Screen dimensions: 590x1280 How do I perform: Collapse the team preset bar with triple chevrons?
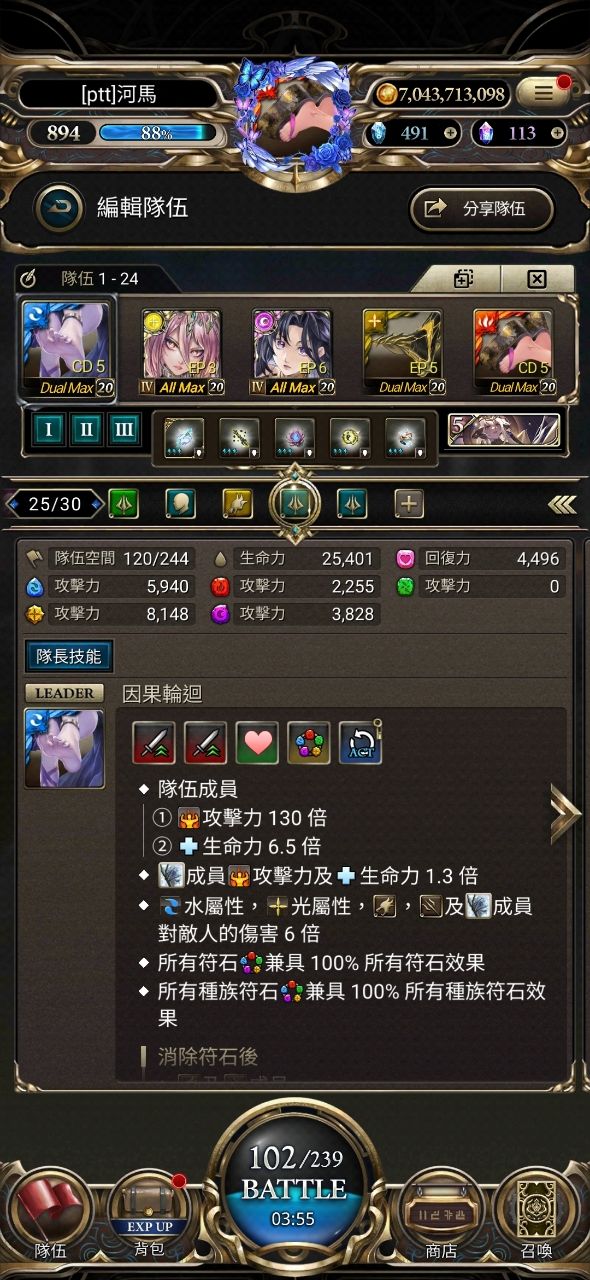tap(562, 505)
